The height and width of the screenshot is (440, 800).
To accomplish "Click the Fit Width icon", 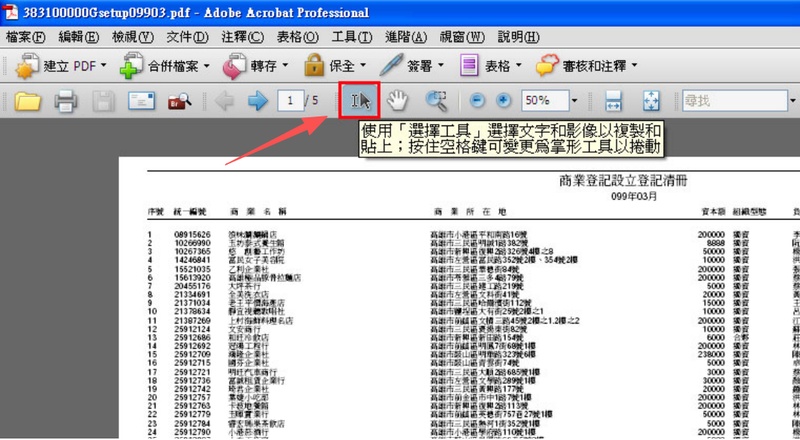I will pos(614,101).
